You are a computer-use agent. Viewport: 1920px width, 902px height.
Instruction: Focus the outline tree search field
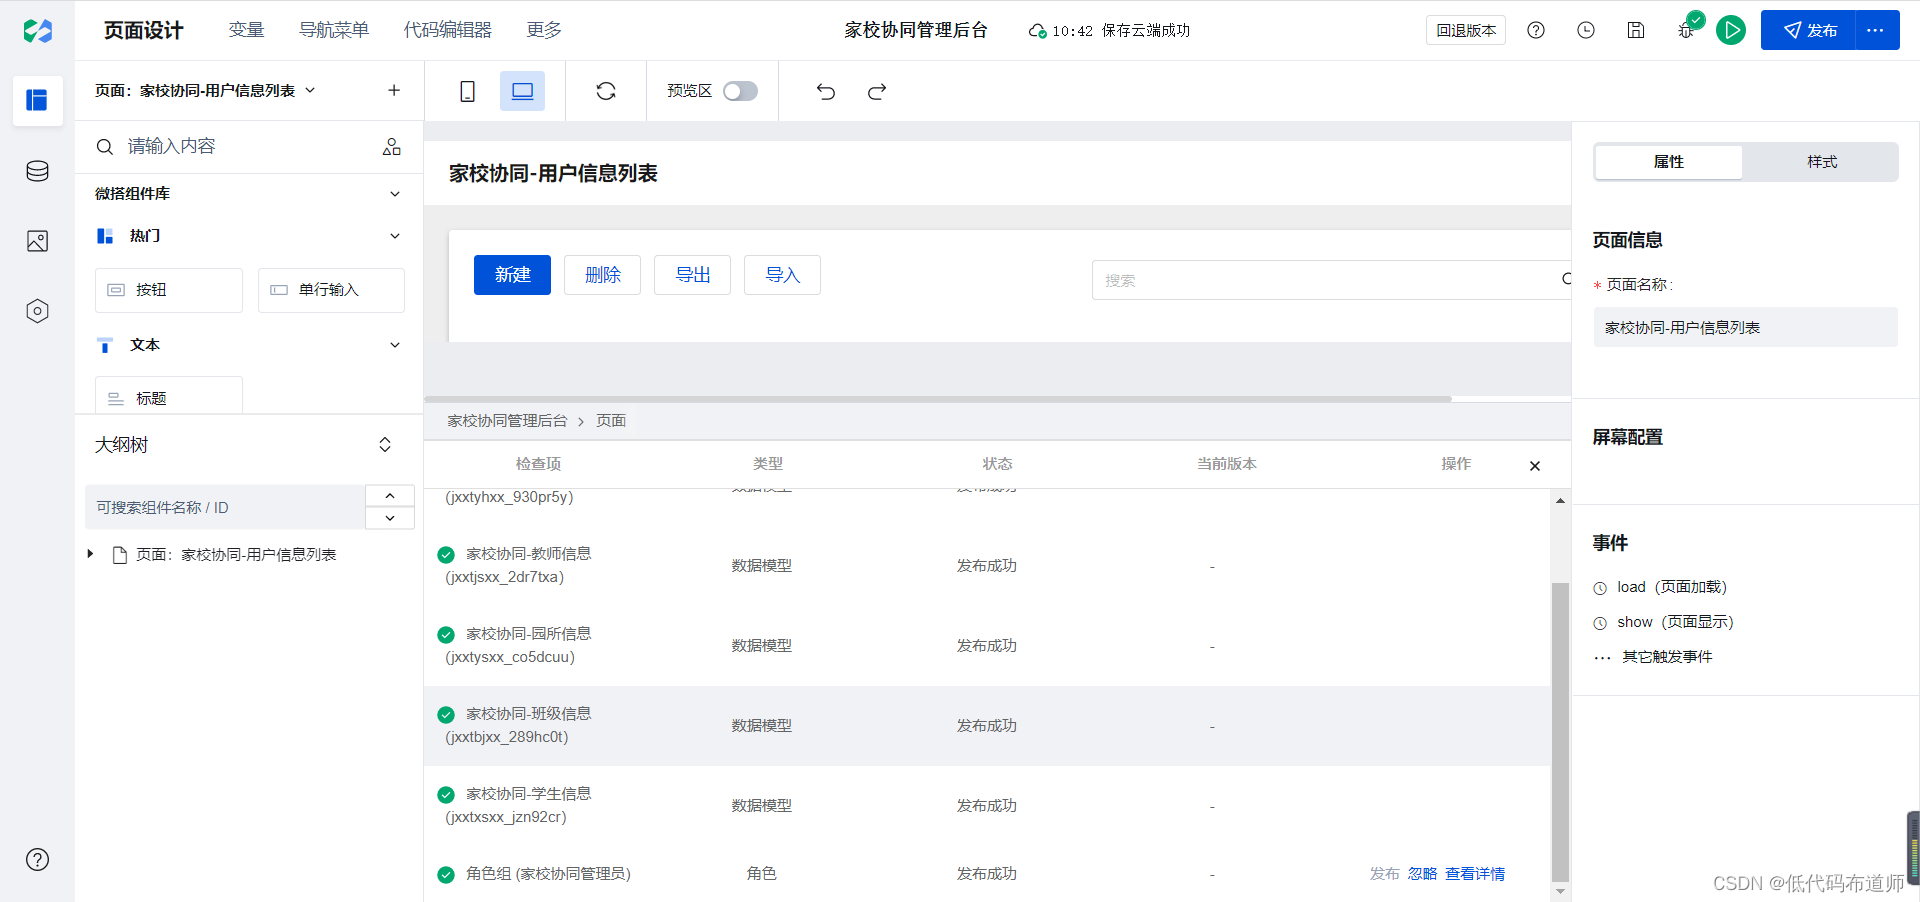pos(225,507)
